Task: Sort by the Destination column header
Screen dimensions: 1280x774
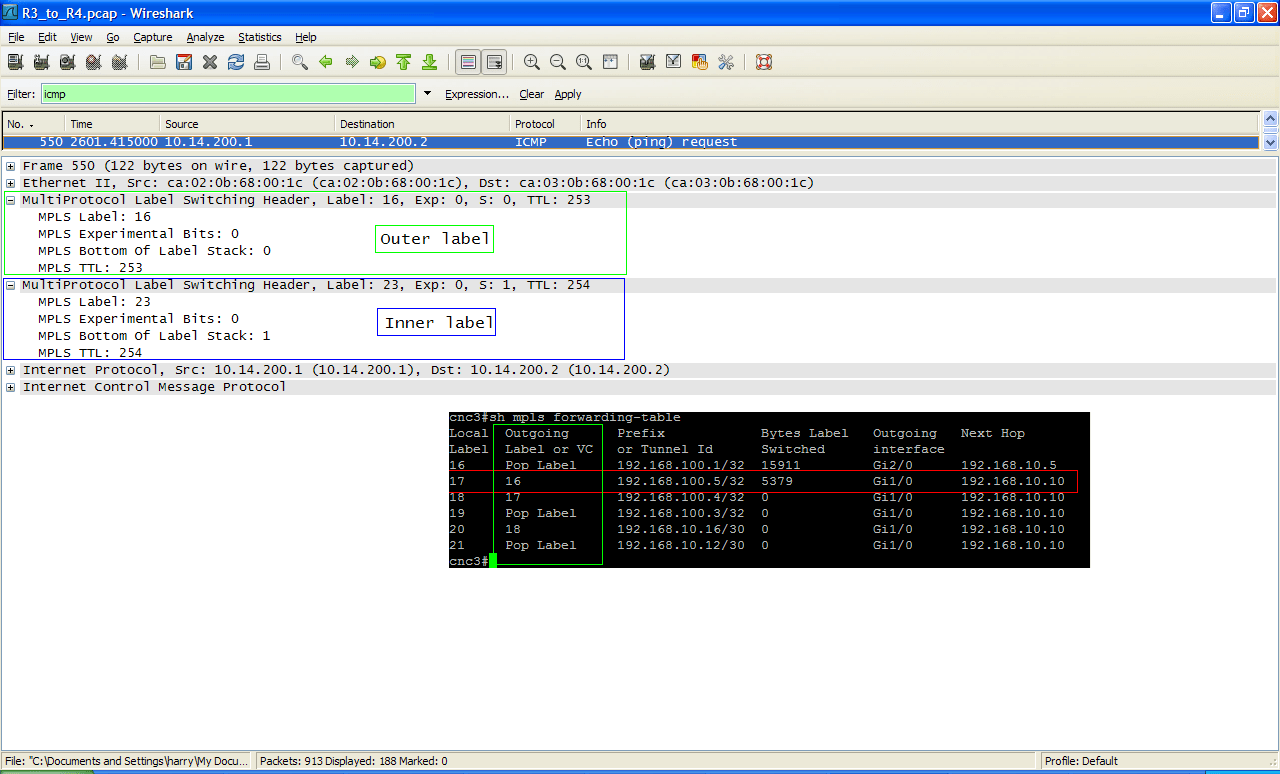Action: pos(422,124)
